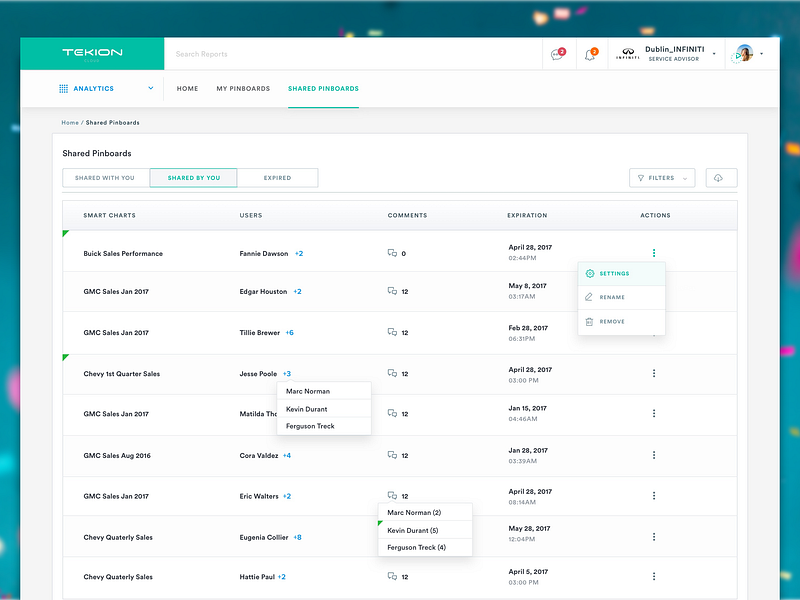Image resolution: width=800 pixels, height=600 pixels.
Task: Click comments icon in Tillie Brewer row
Action: (392, 332)
